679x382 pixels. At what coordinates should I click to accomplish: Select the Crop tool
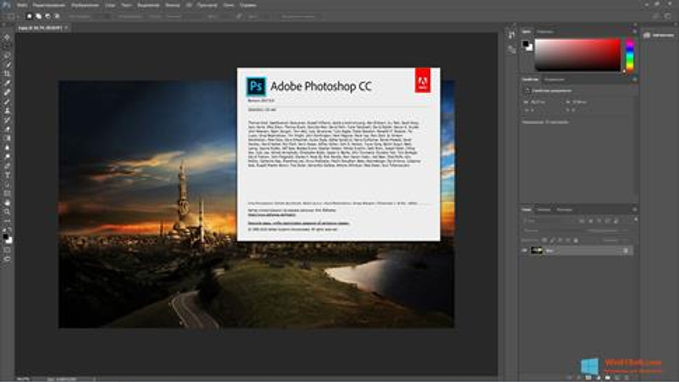coord(7,74)
